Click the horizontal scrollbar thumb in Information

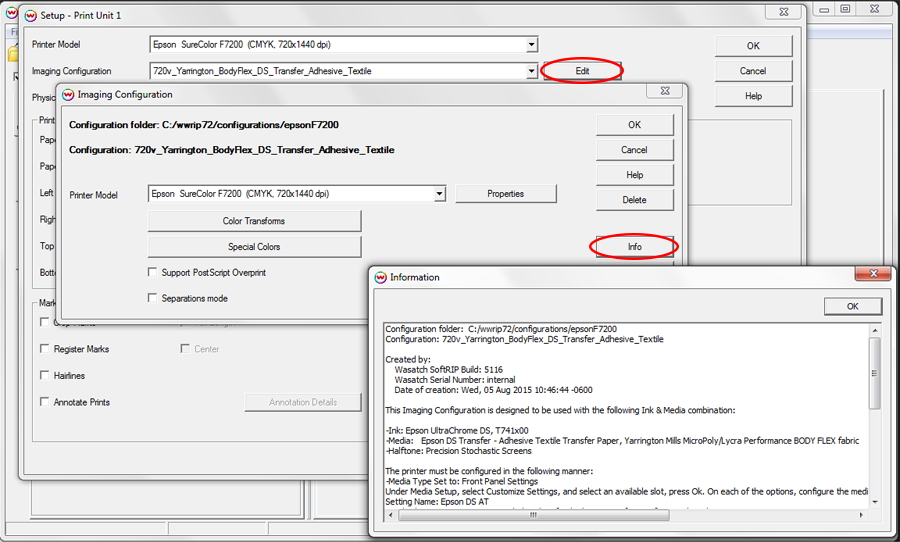pyautogui.click(x=531, y=515)
